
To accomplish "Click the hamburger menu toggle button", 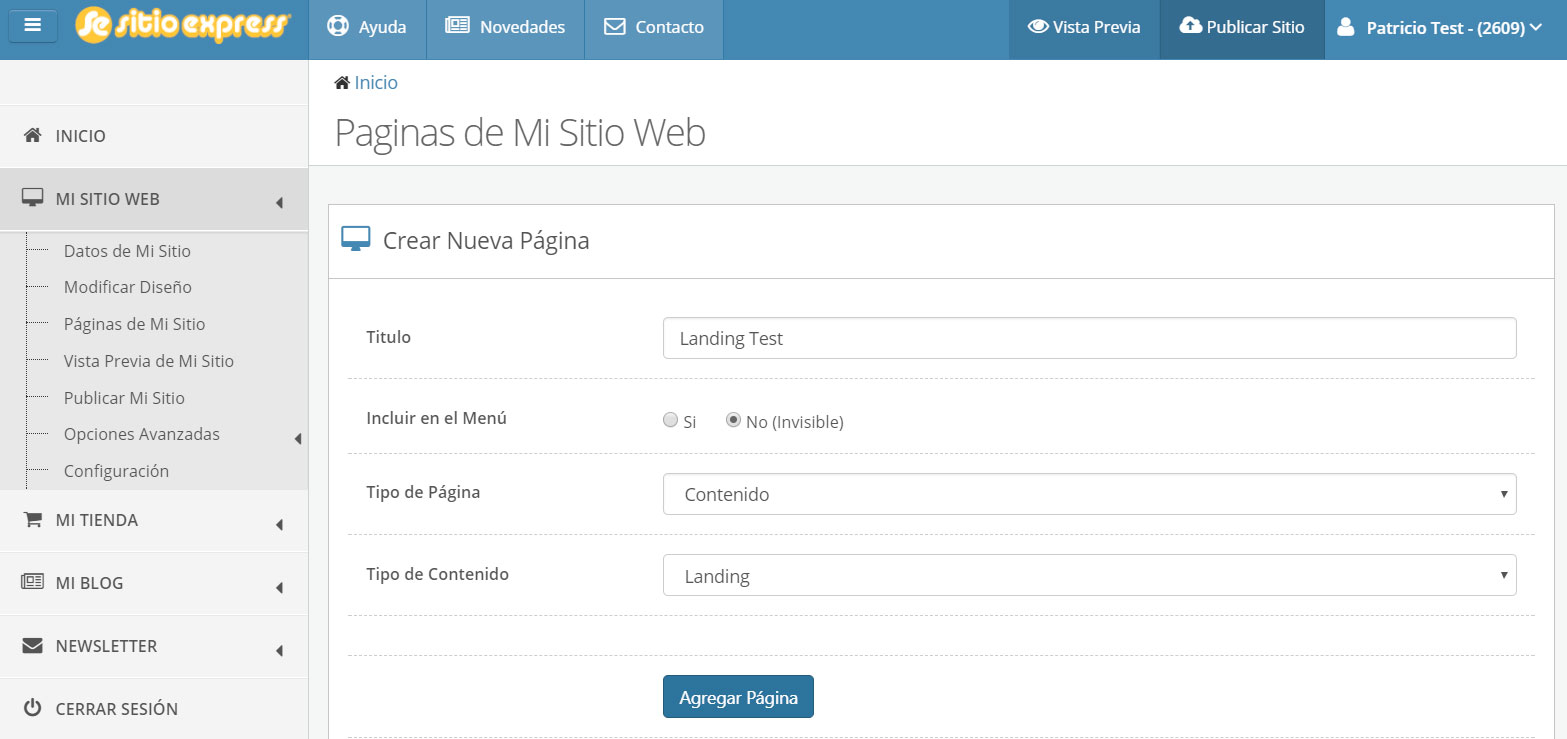I will click(32, 26).
